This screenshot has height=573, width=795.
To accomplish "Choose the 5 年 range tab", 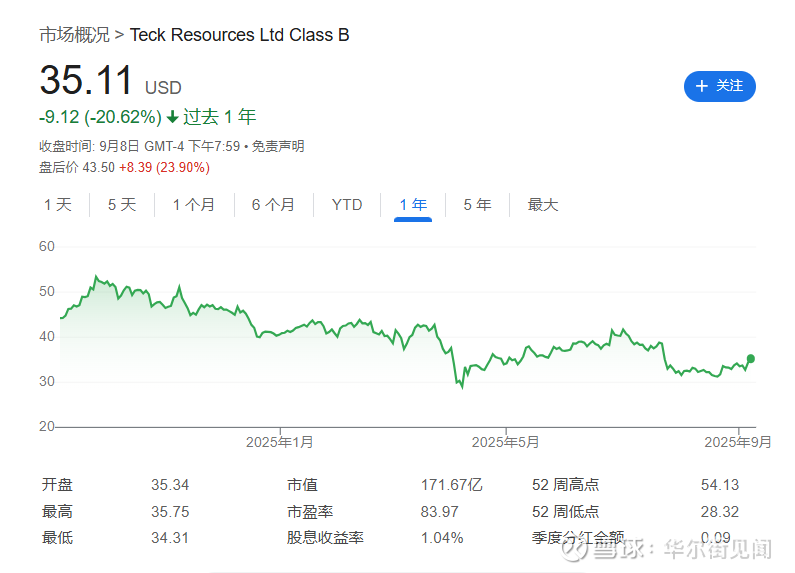I will [x=477, y=205].
